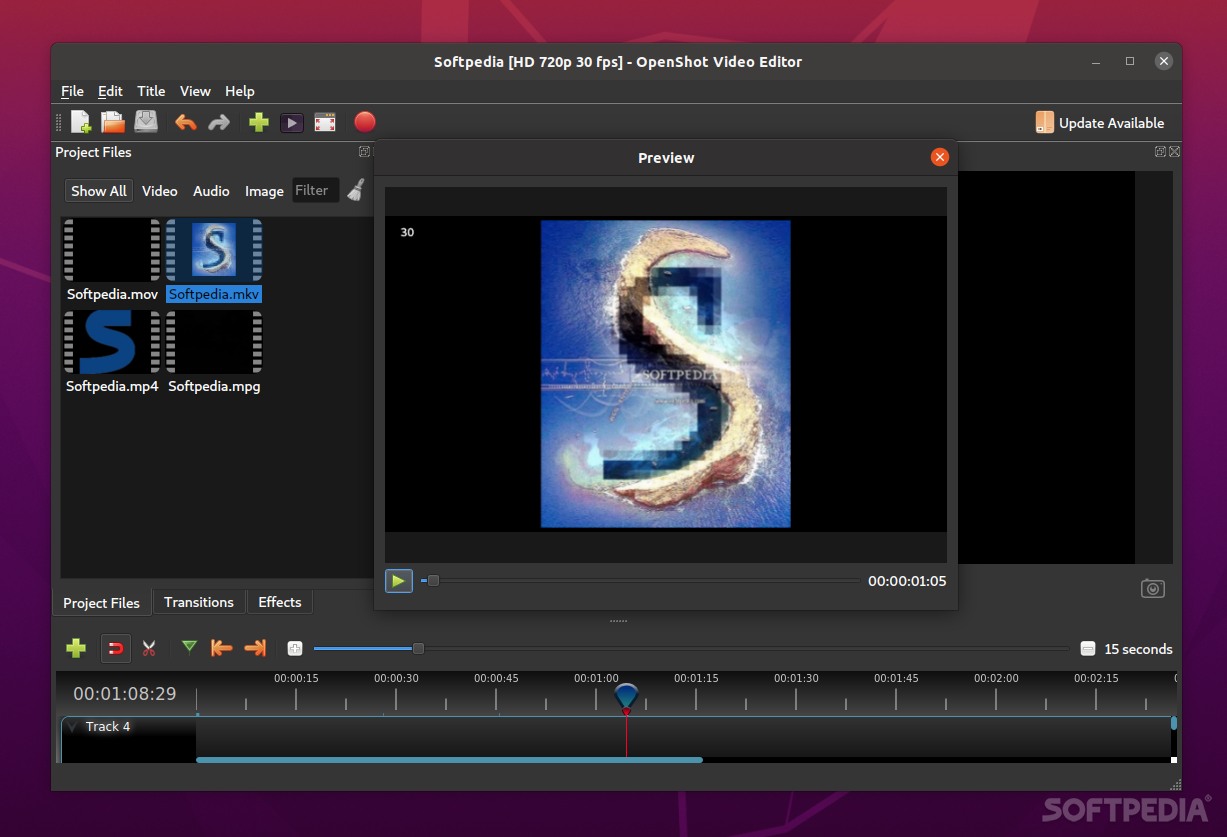The width and height of the screenshot is (1227, 837).
Task: Adjust the timeline zoom slider
Action: (417, 648)
